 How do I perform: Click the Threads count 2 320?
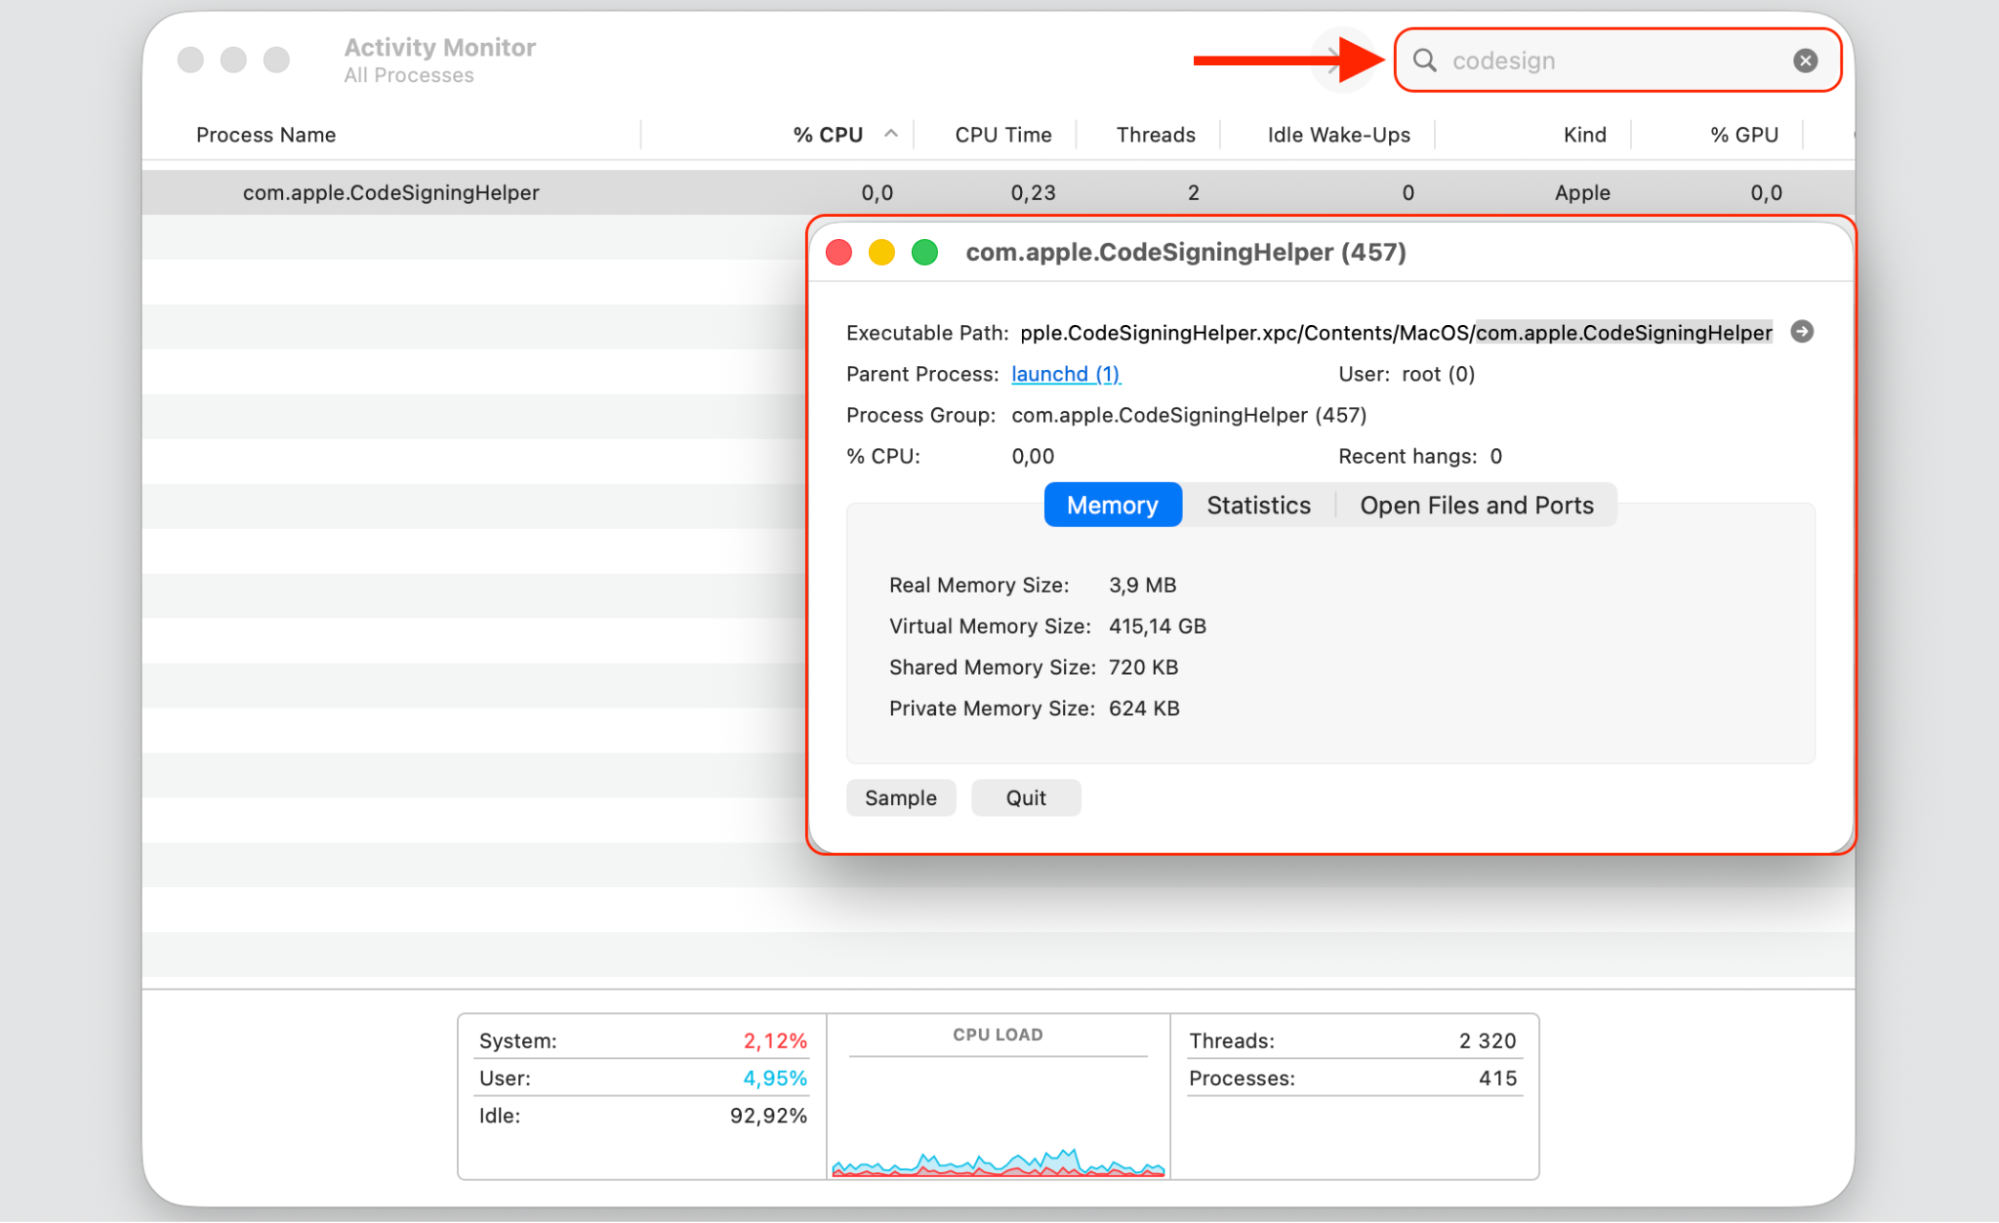point(1487,1041)
